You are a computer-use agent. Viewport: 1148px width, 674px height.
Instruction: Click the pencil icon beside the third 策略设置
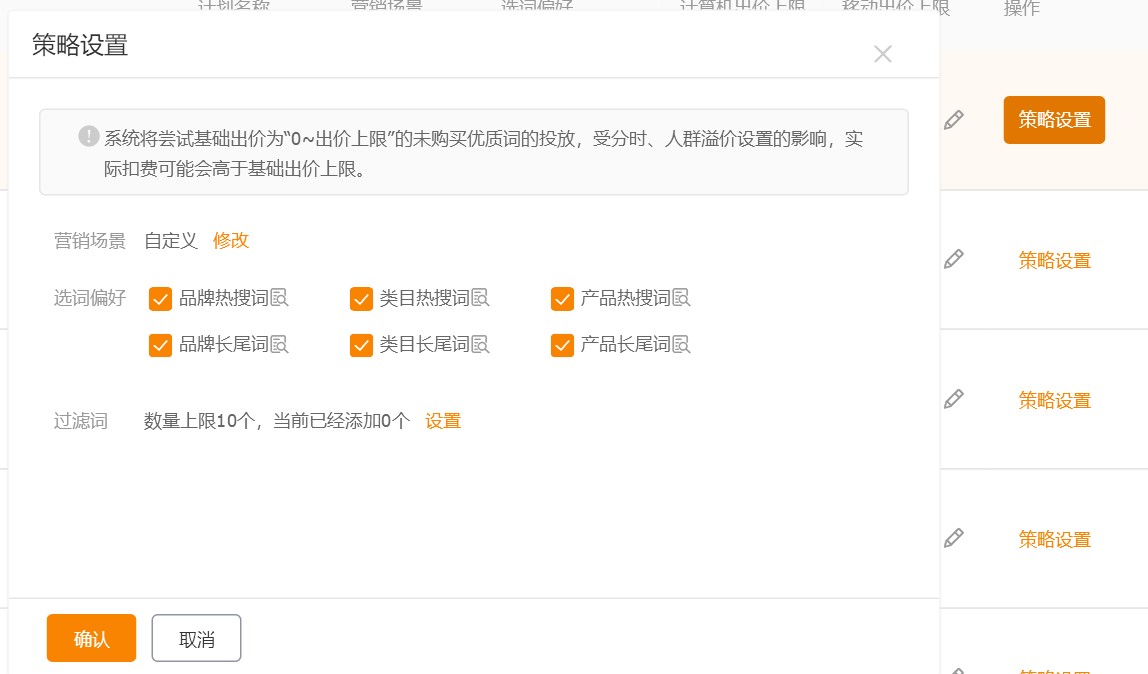(953, 398)
